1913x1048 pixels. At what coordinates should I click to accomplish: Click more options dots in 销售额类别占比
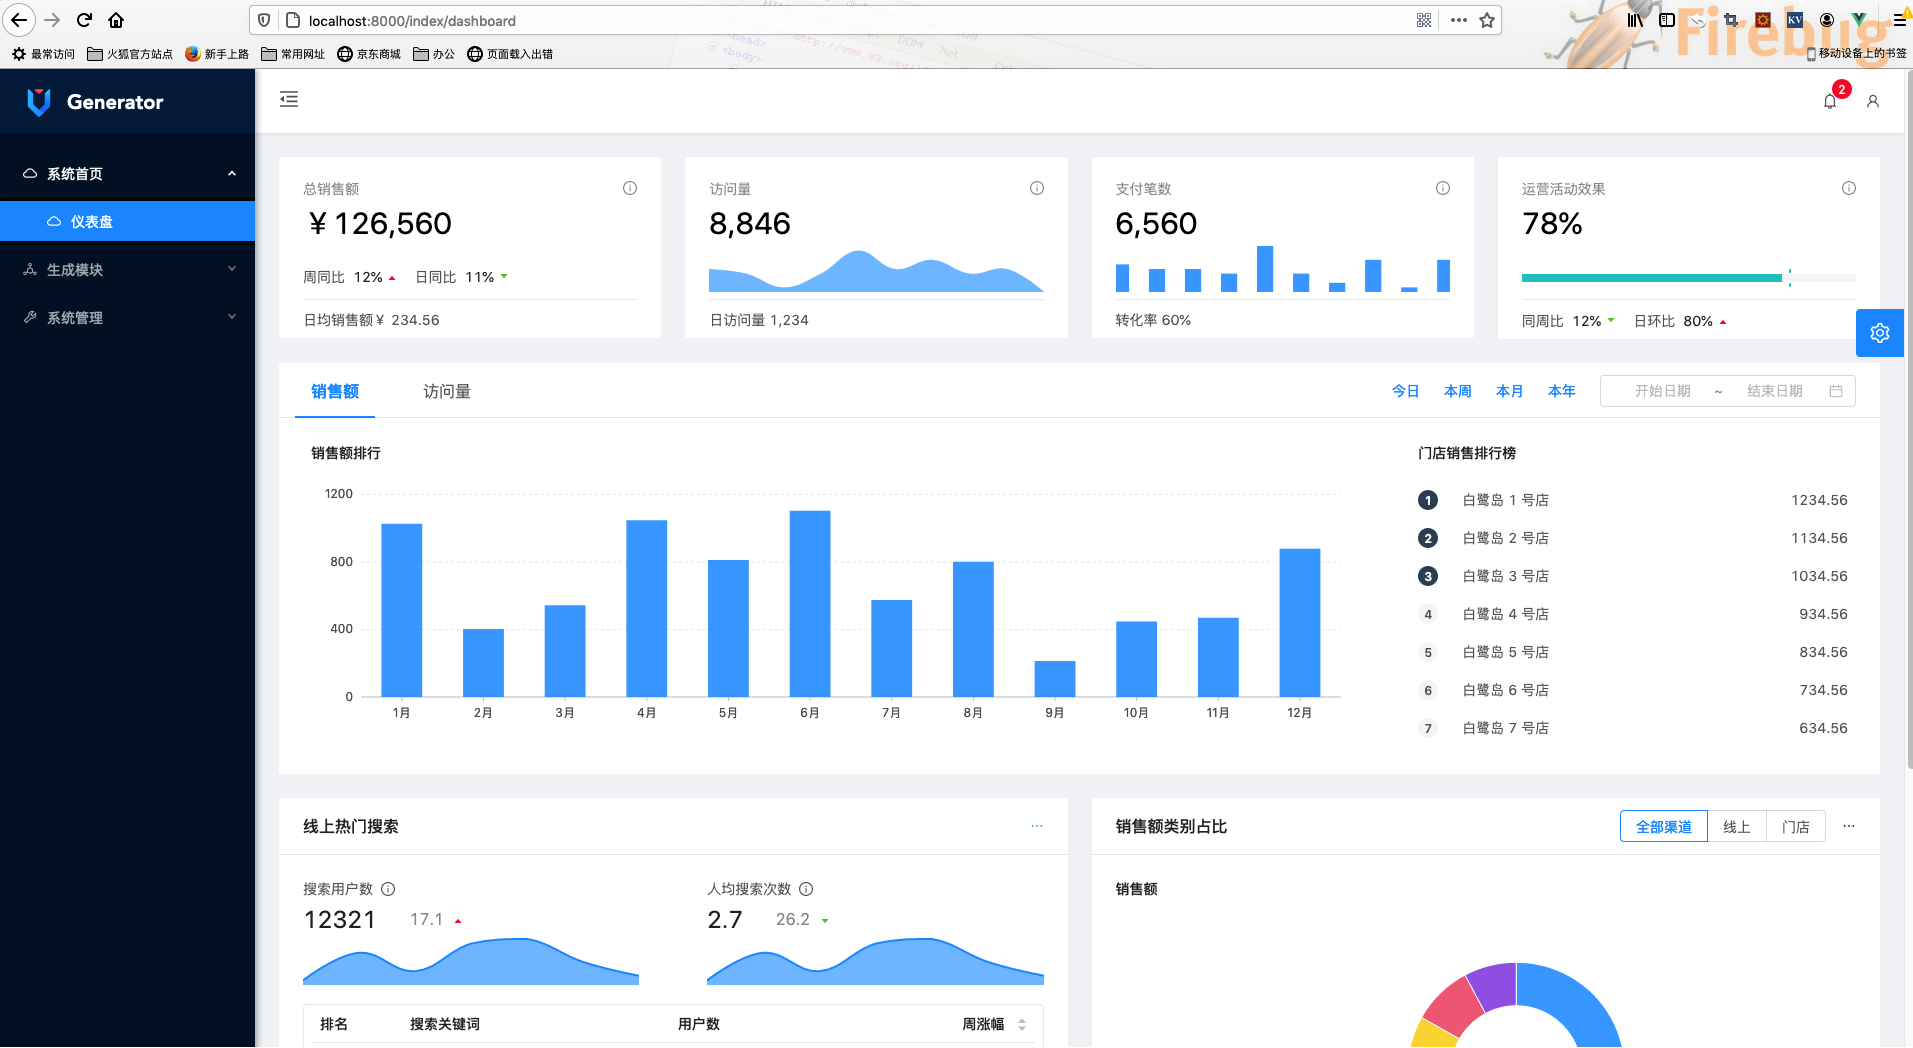pos(1849,826)
